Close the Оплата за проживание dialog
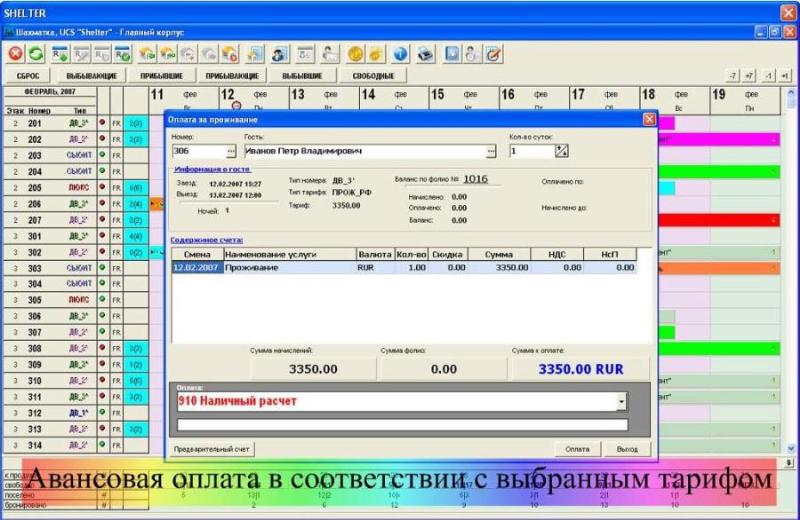Viewport: 800px width, 520px height. [649, 119]
